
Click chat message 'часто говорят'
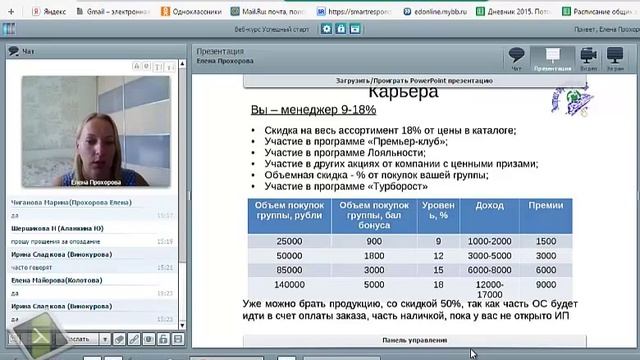31,268
